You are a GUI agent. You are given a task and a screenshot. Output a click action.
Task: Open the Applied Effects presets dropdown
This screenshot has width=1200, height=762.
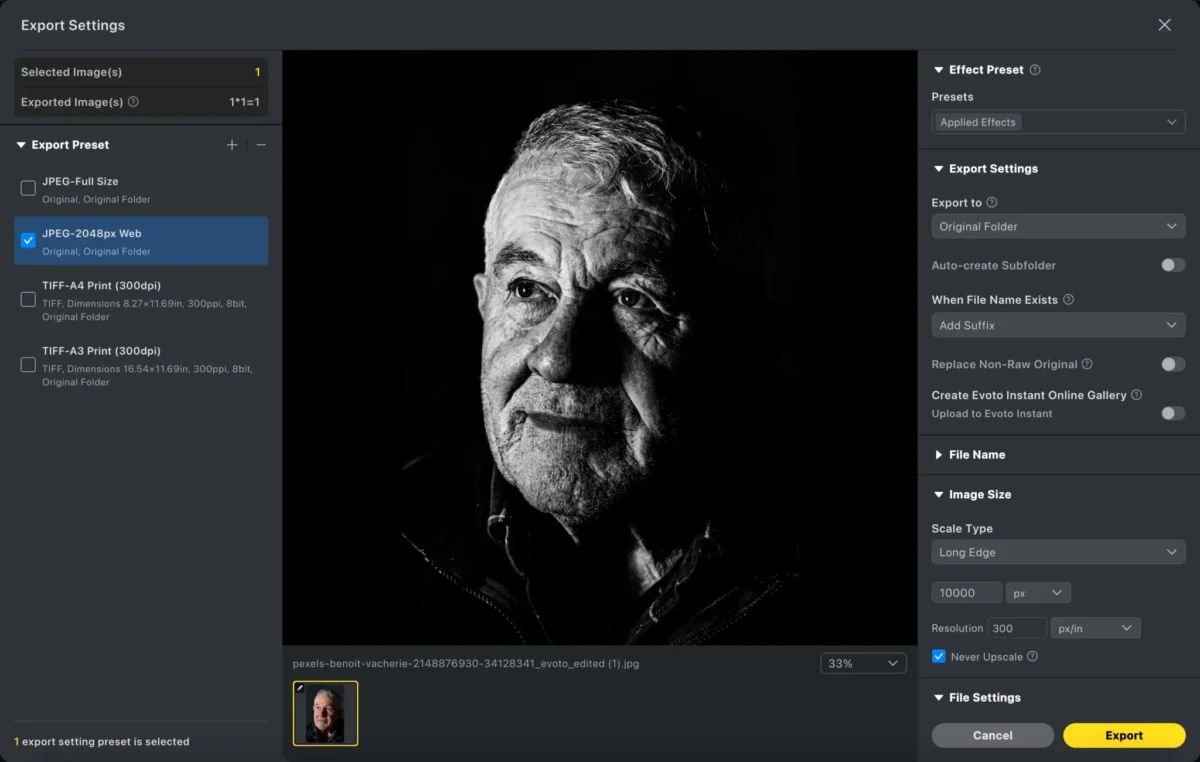click(x=1058, y=122)
